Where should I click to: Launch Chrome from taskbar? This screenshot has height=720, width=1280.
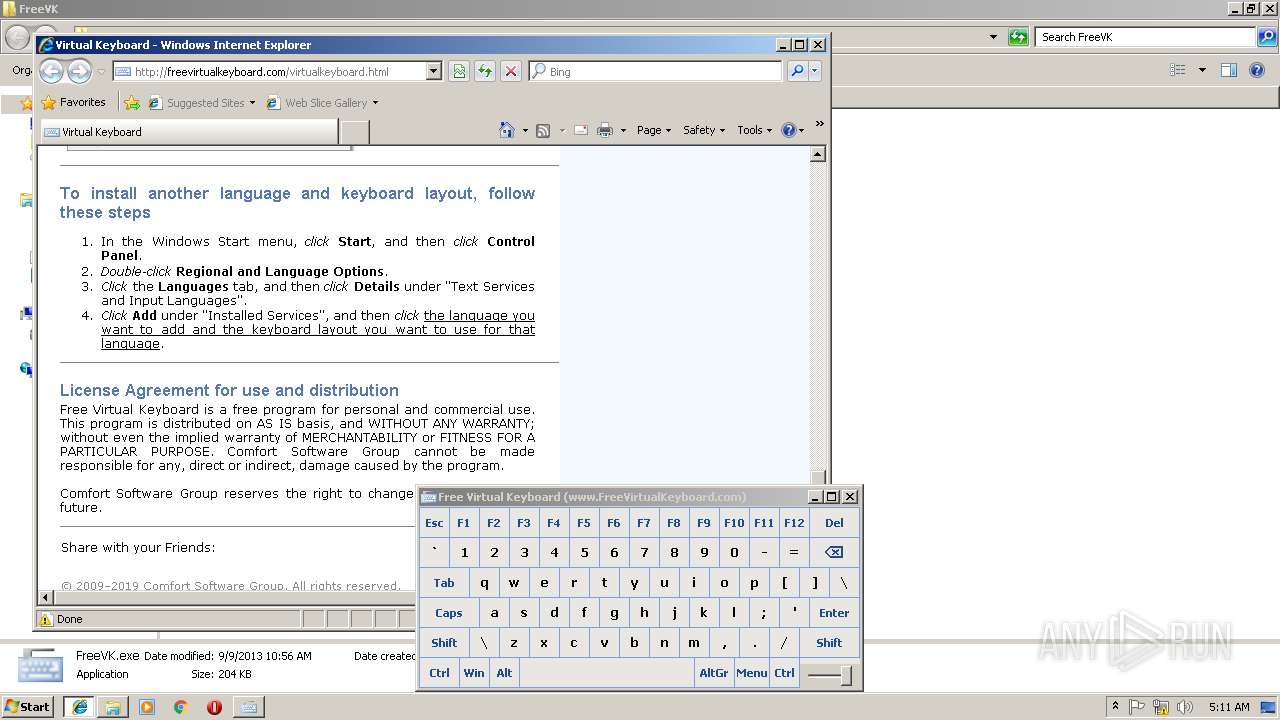click(x=180, y=707)
